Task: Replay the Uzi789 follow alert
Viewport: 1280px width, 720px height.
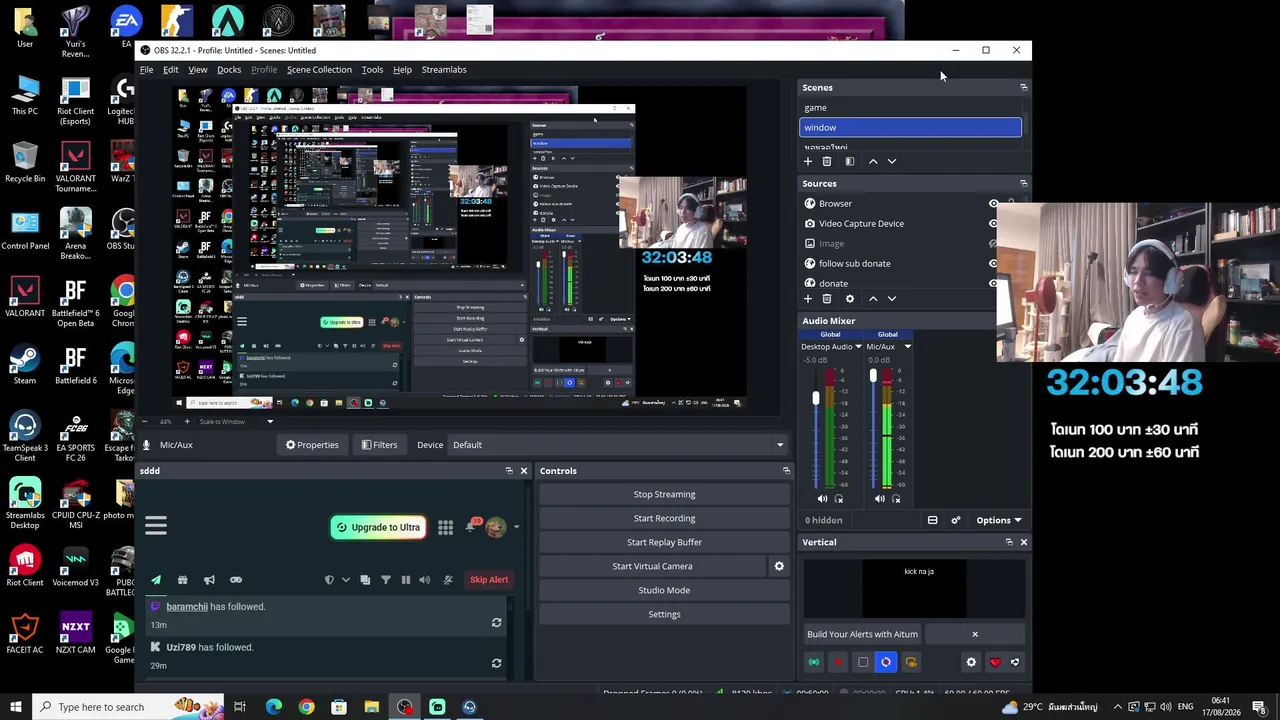Action: (x=496, y=663)
